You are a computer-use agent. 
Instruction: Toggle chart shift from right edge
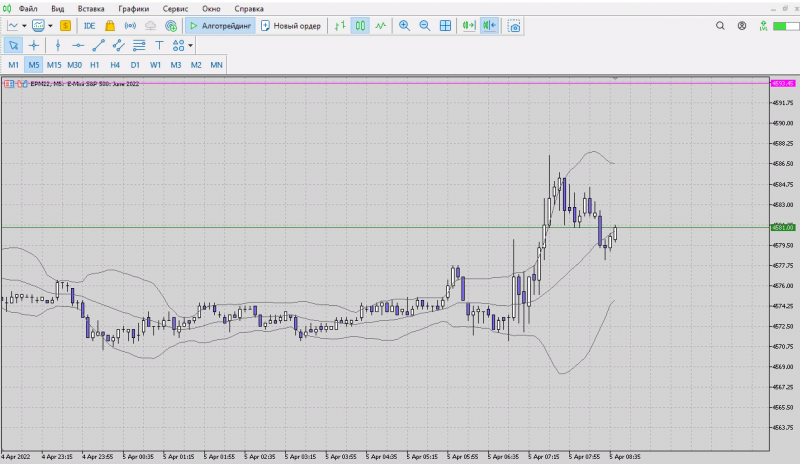[489, 26]
